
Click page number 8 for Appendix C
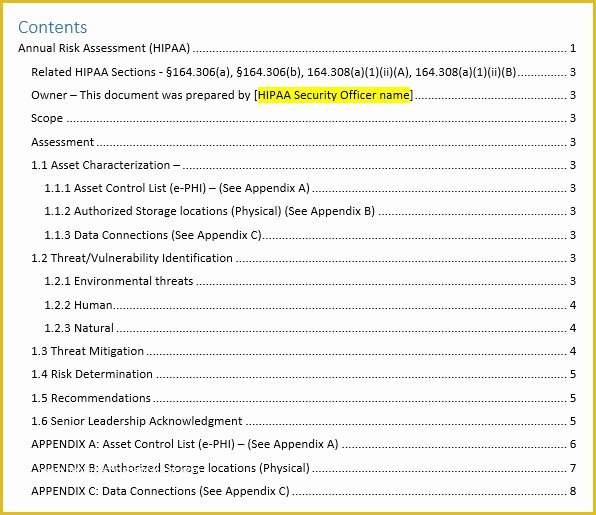(573, 491)
